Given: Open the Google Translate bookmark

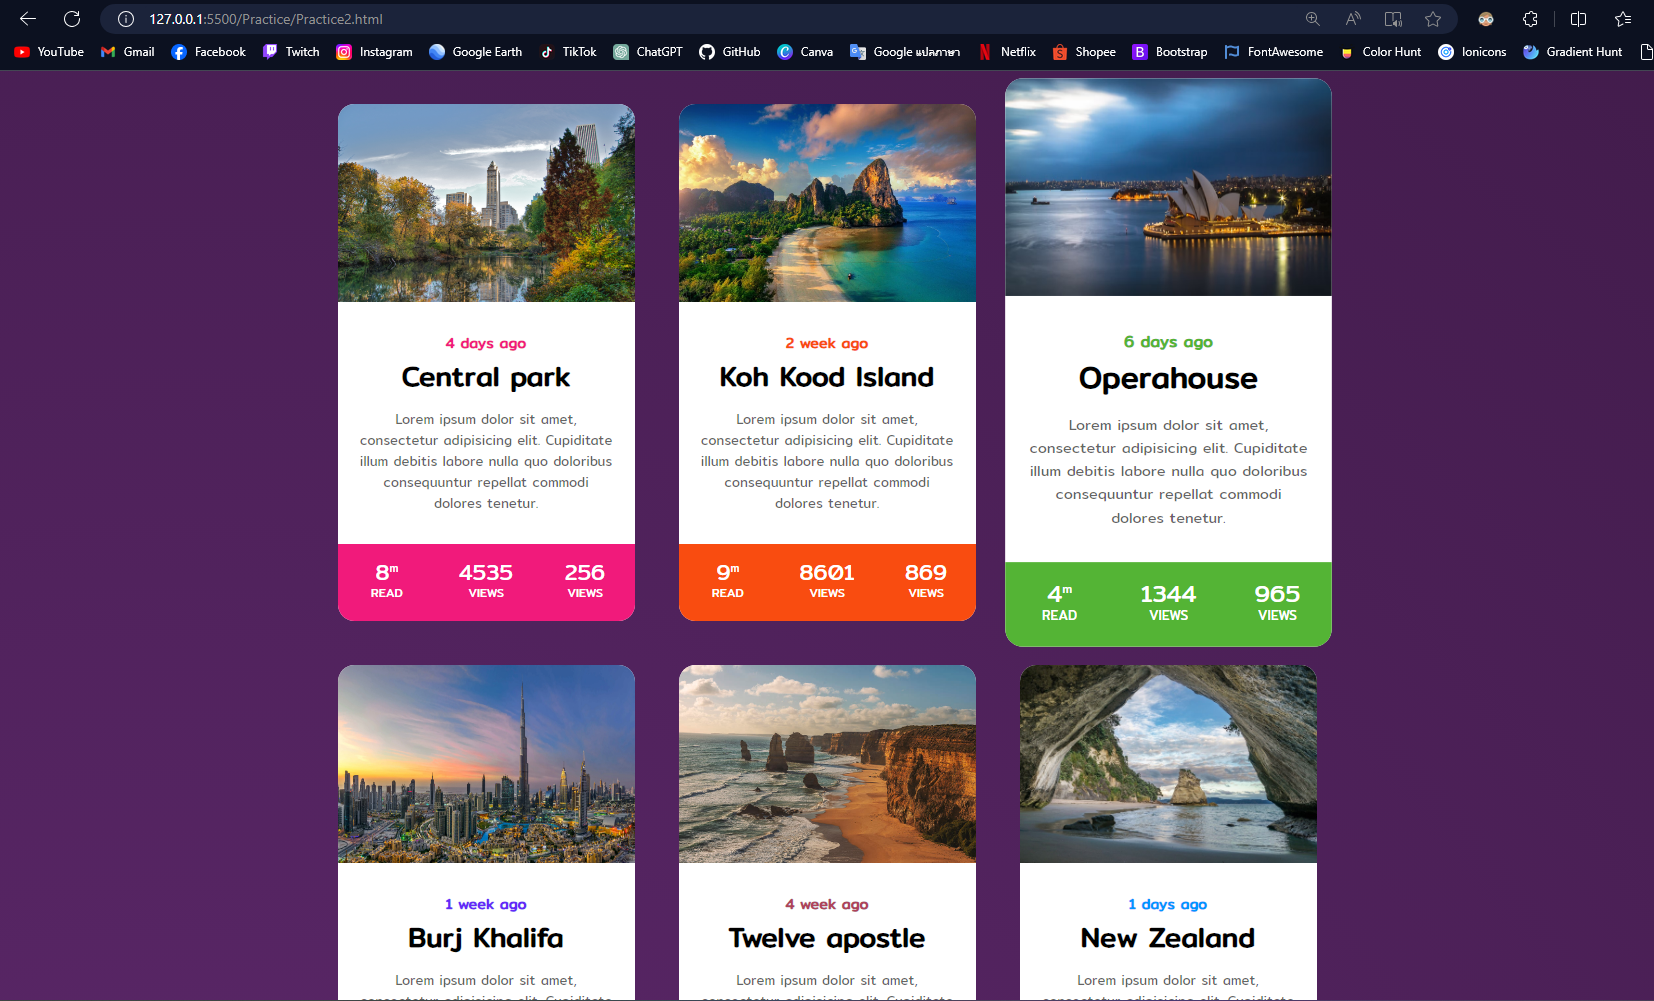Looking at the screenshot, I should [905, 52].
